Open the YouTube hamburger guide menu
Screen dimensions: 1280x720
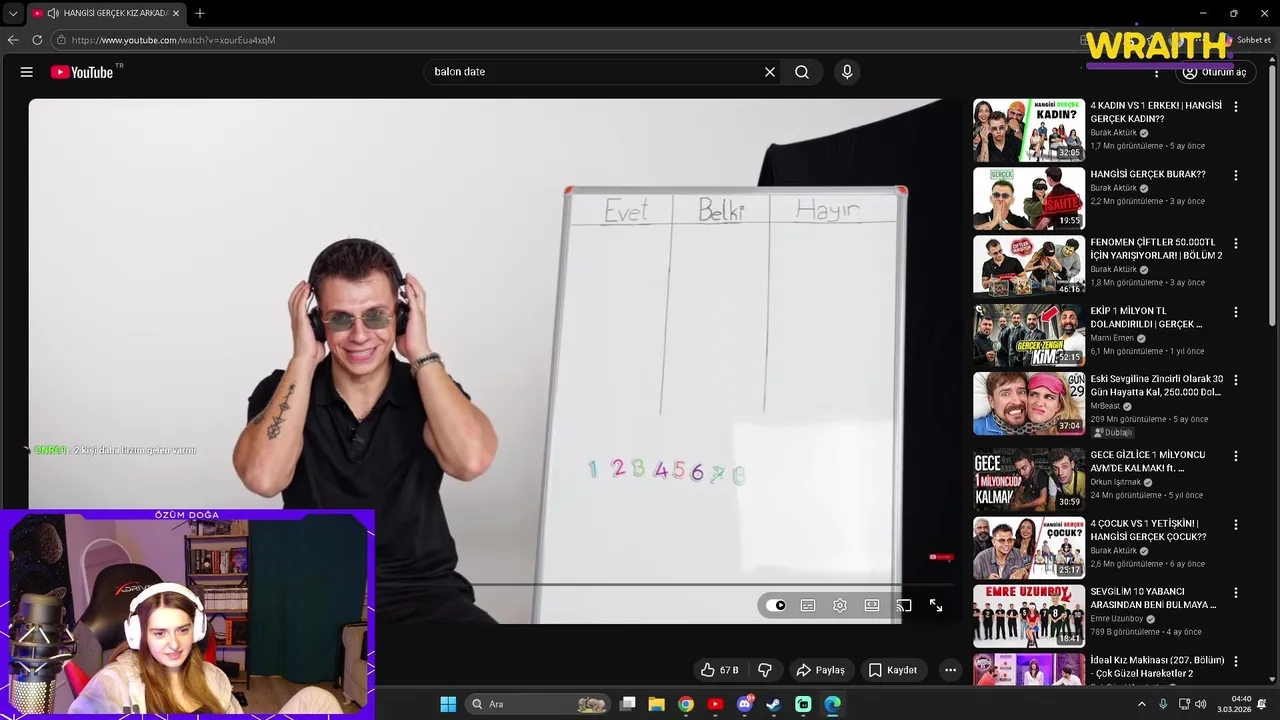27,72
